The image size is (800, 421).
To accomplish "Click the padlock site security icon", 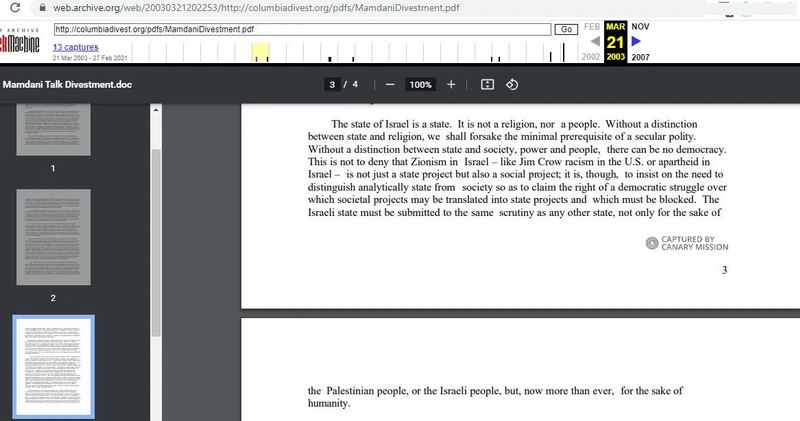I will (43, 8).
